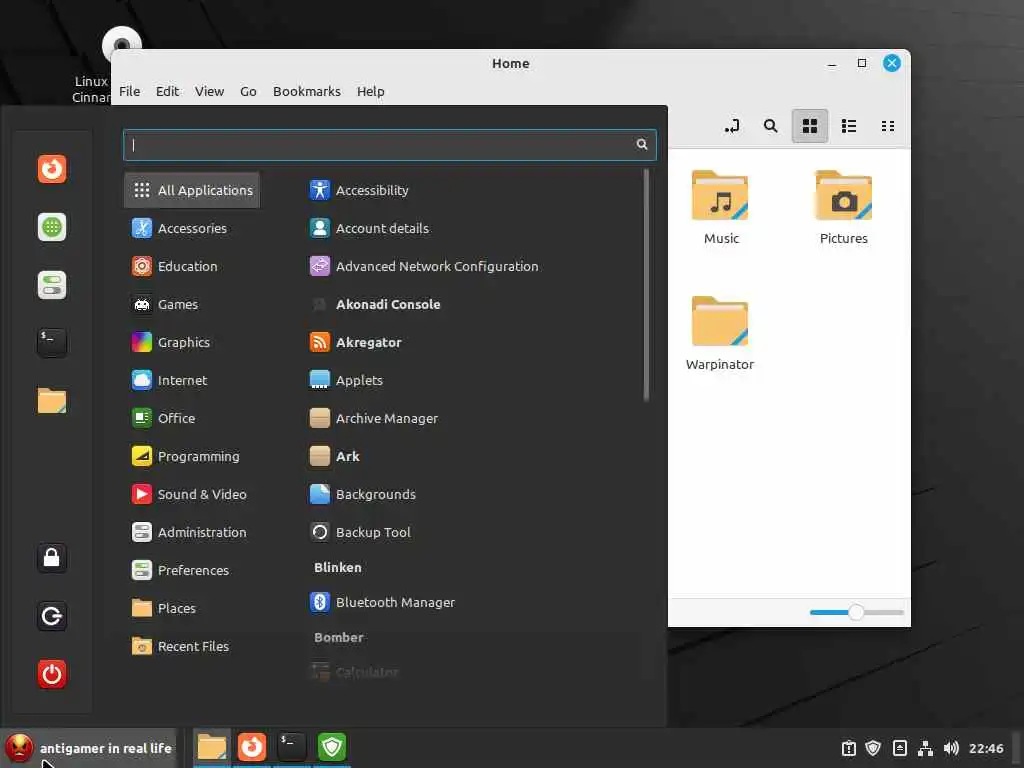Open the Go menu in Home window
This screenshot has height=768, width=1024.
coord(248,91)
